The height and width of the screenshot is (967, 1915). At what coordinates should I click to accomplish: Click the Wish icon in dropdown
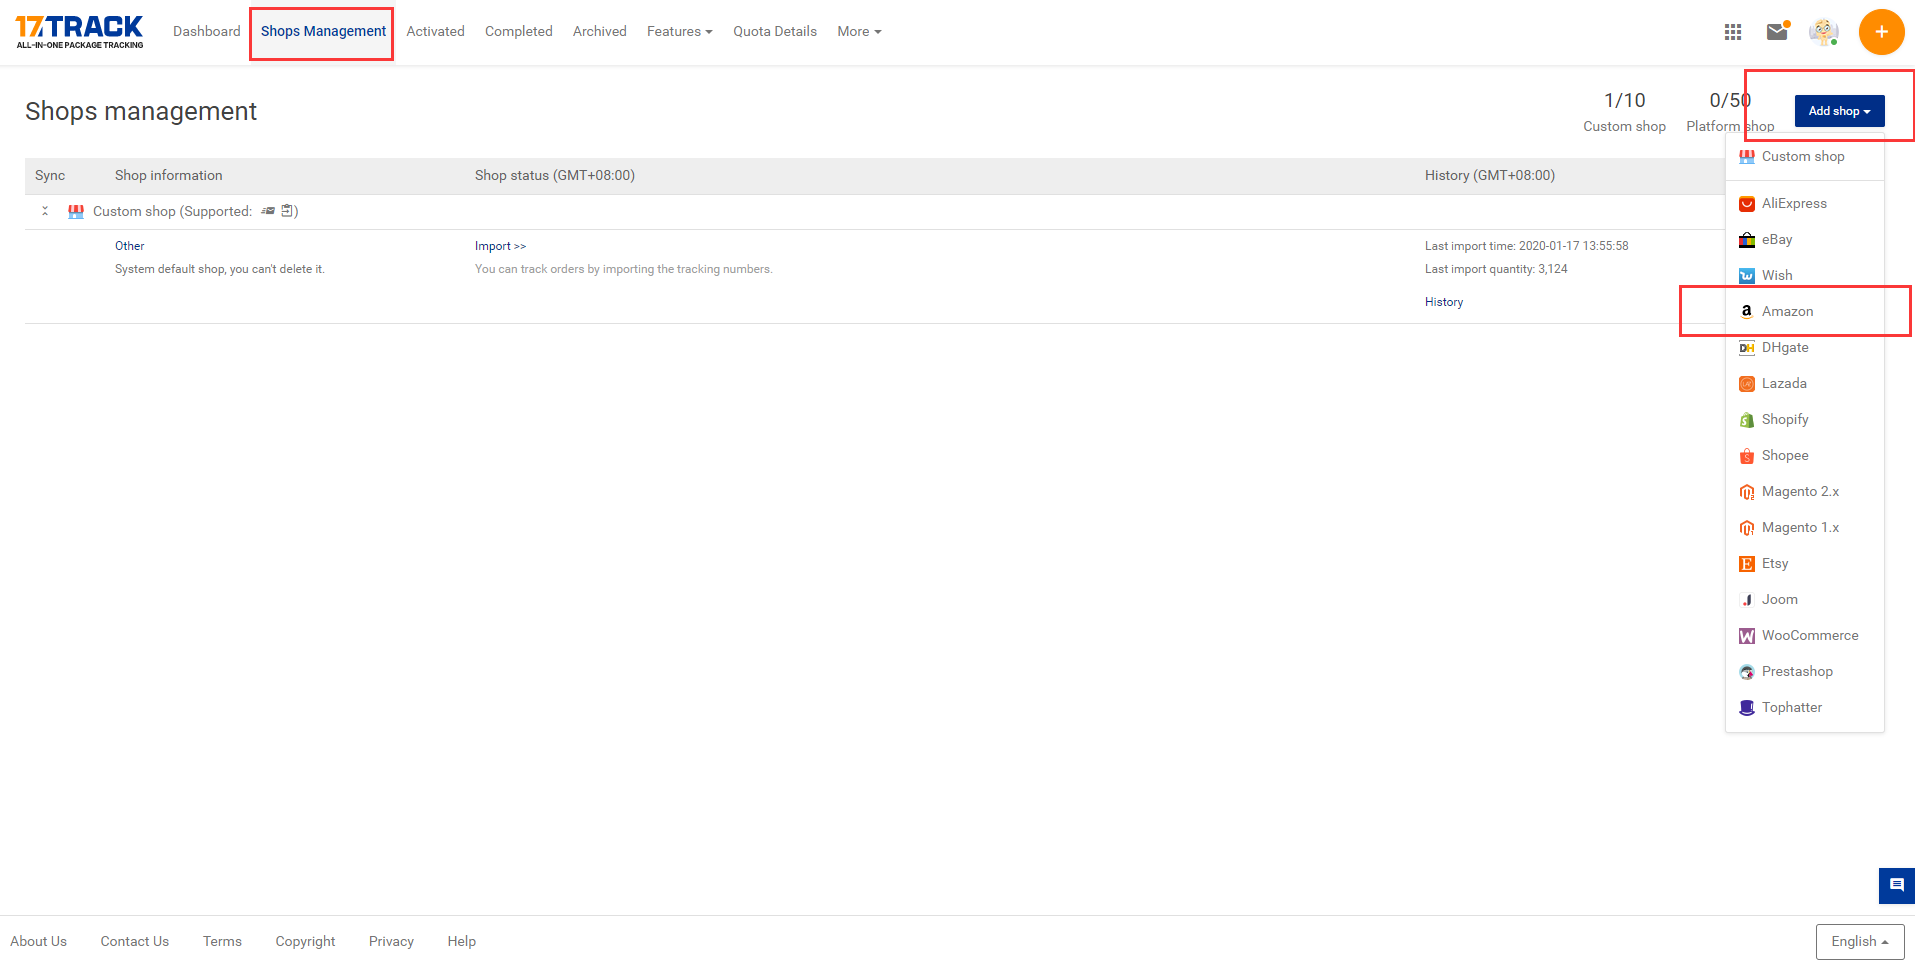coord(1747,276)
